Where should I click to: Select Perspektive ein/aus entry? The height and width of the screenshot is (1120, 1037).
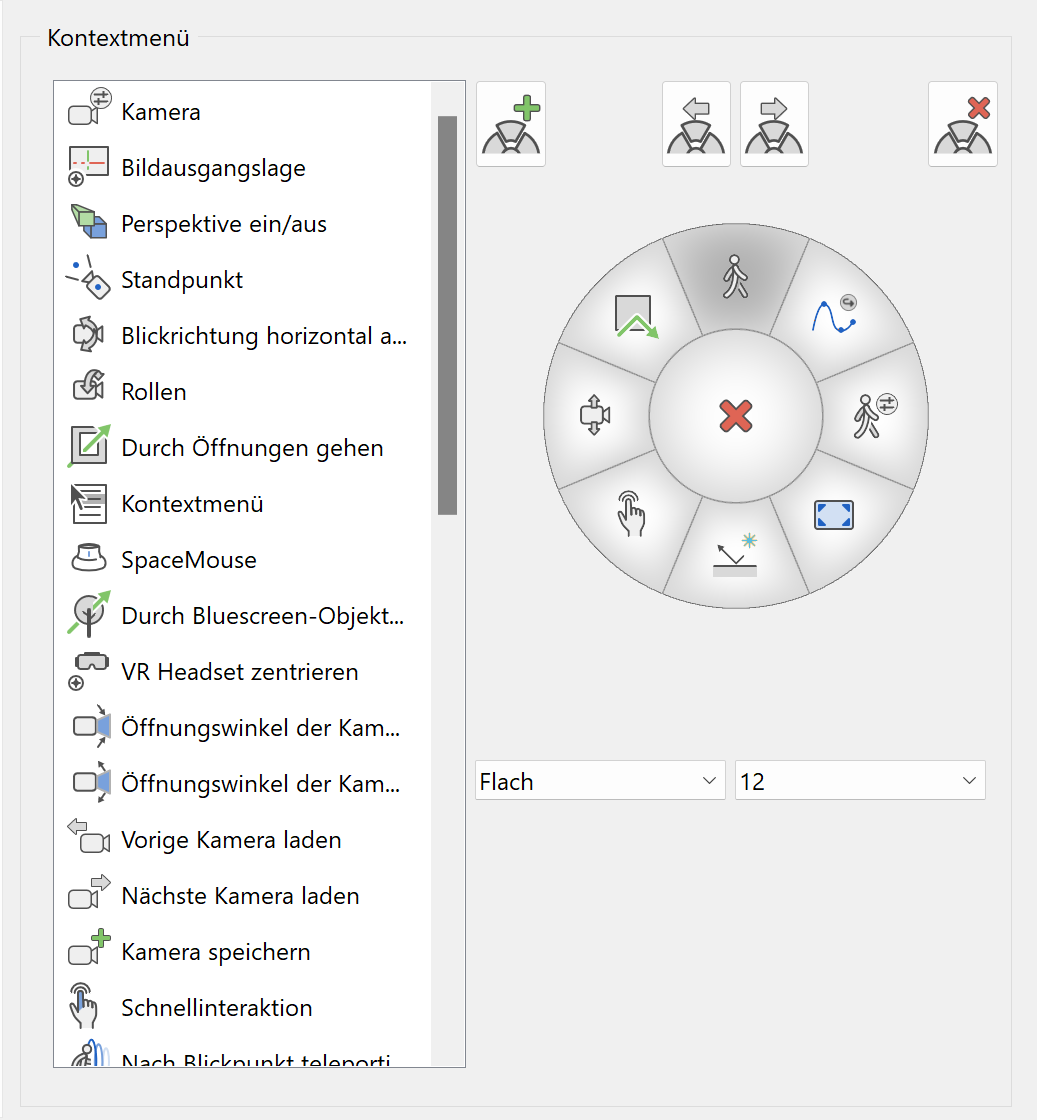(x=242, y=224)
